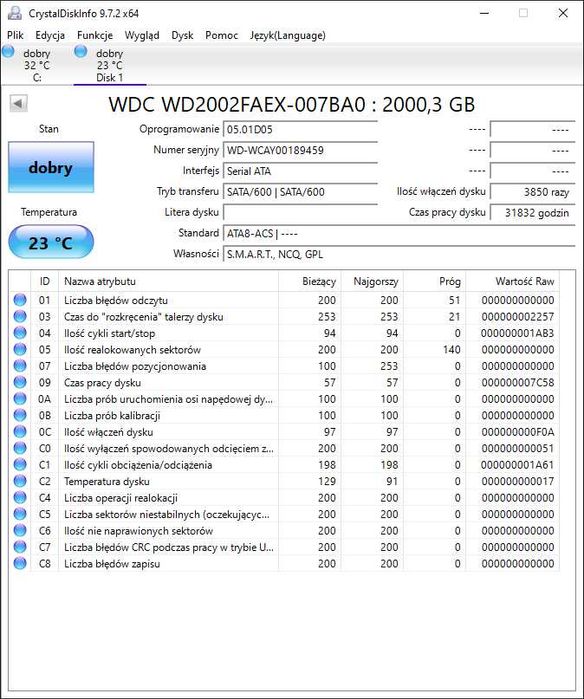Click the blue status icon above C: drive
584x699 pixels.
click(8, 52)
